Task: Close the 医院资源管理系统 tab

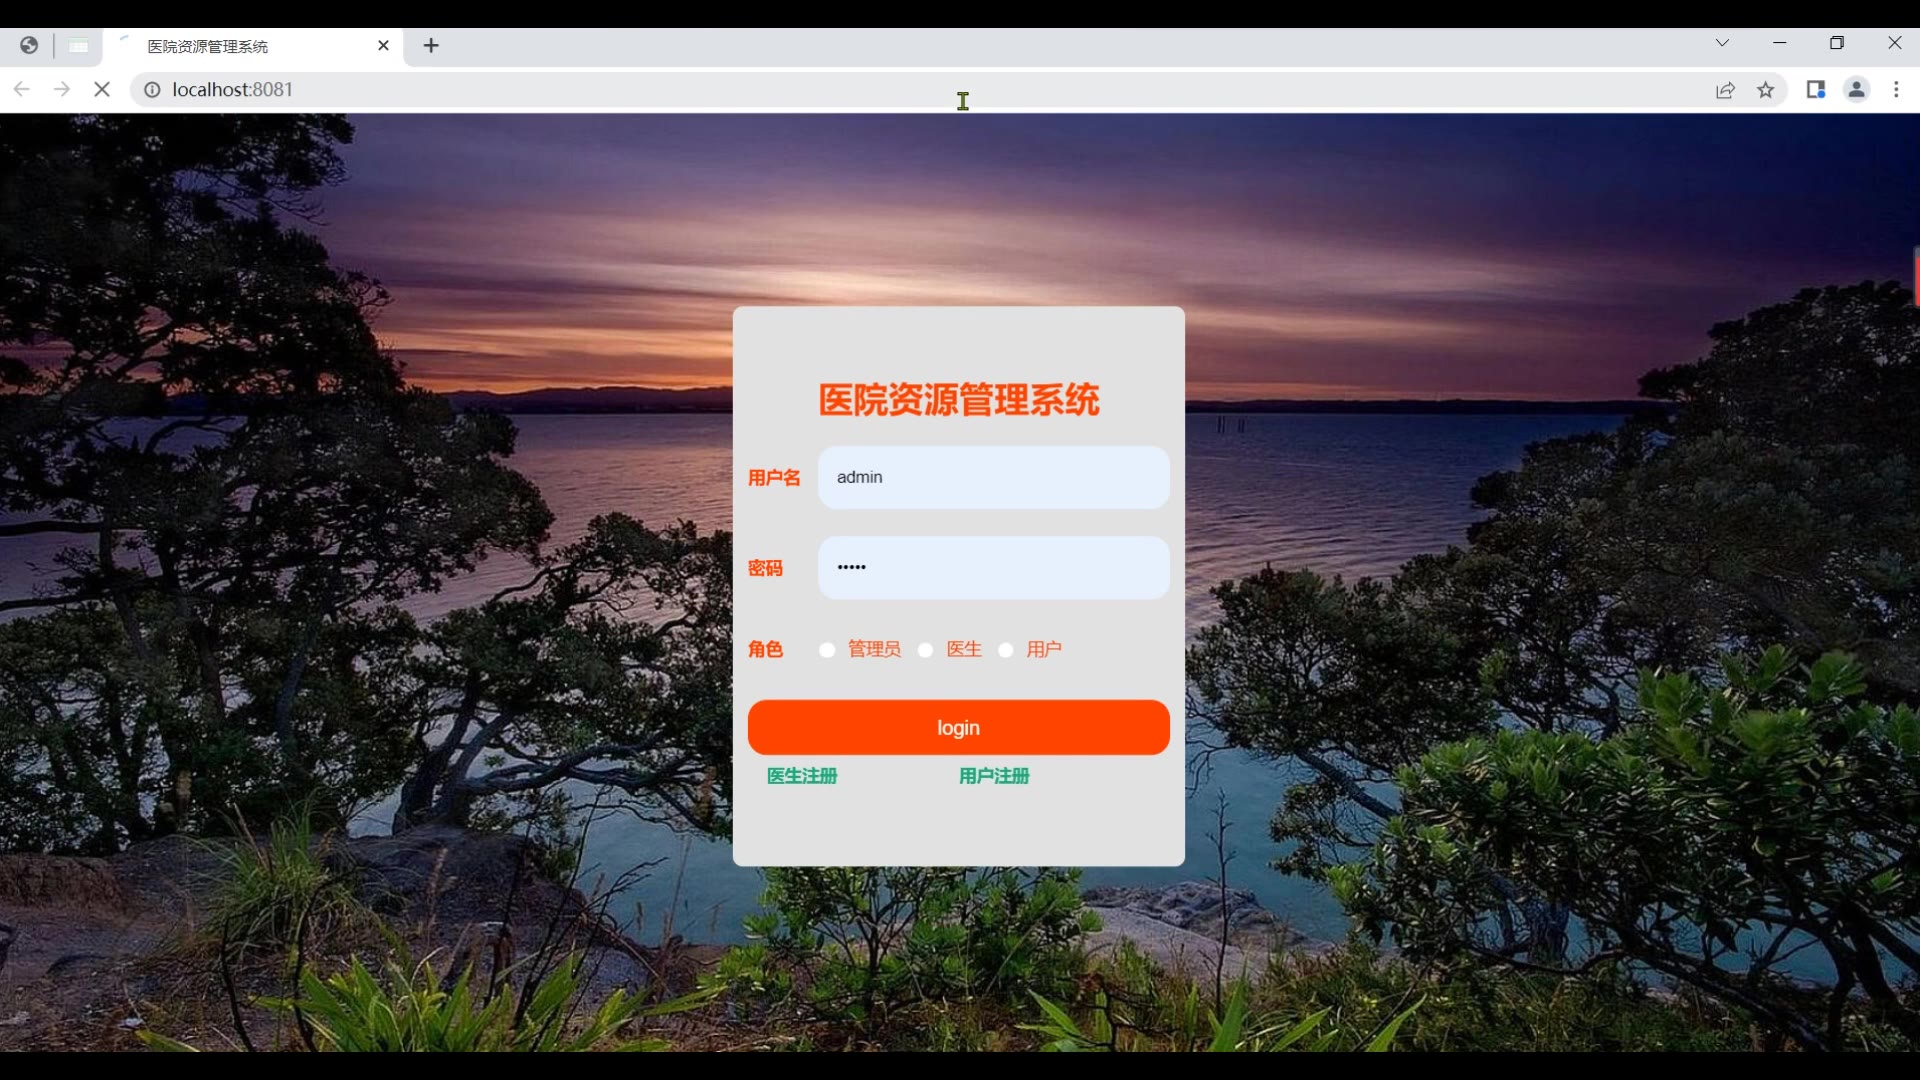Action: tap(383, 45)
